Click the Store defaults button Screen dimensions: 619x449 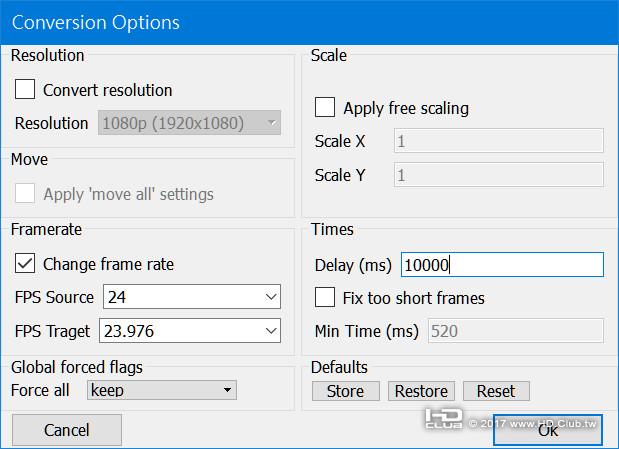[345, 391]
